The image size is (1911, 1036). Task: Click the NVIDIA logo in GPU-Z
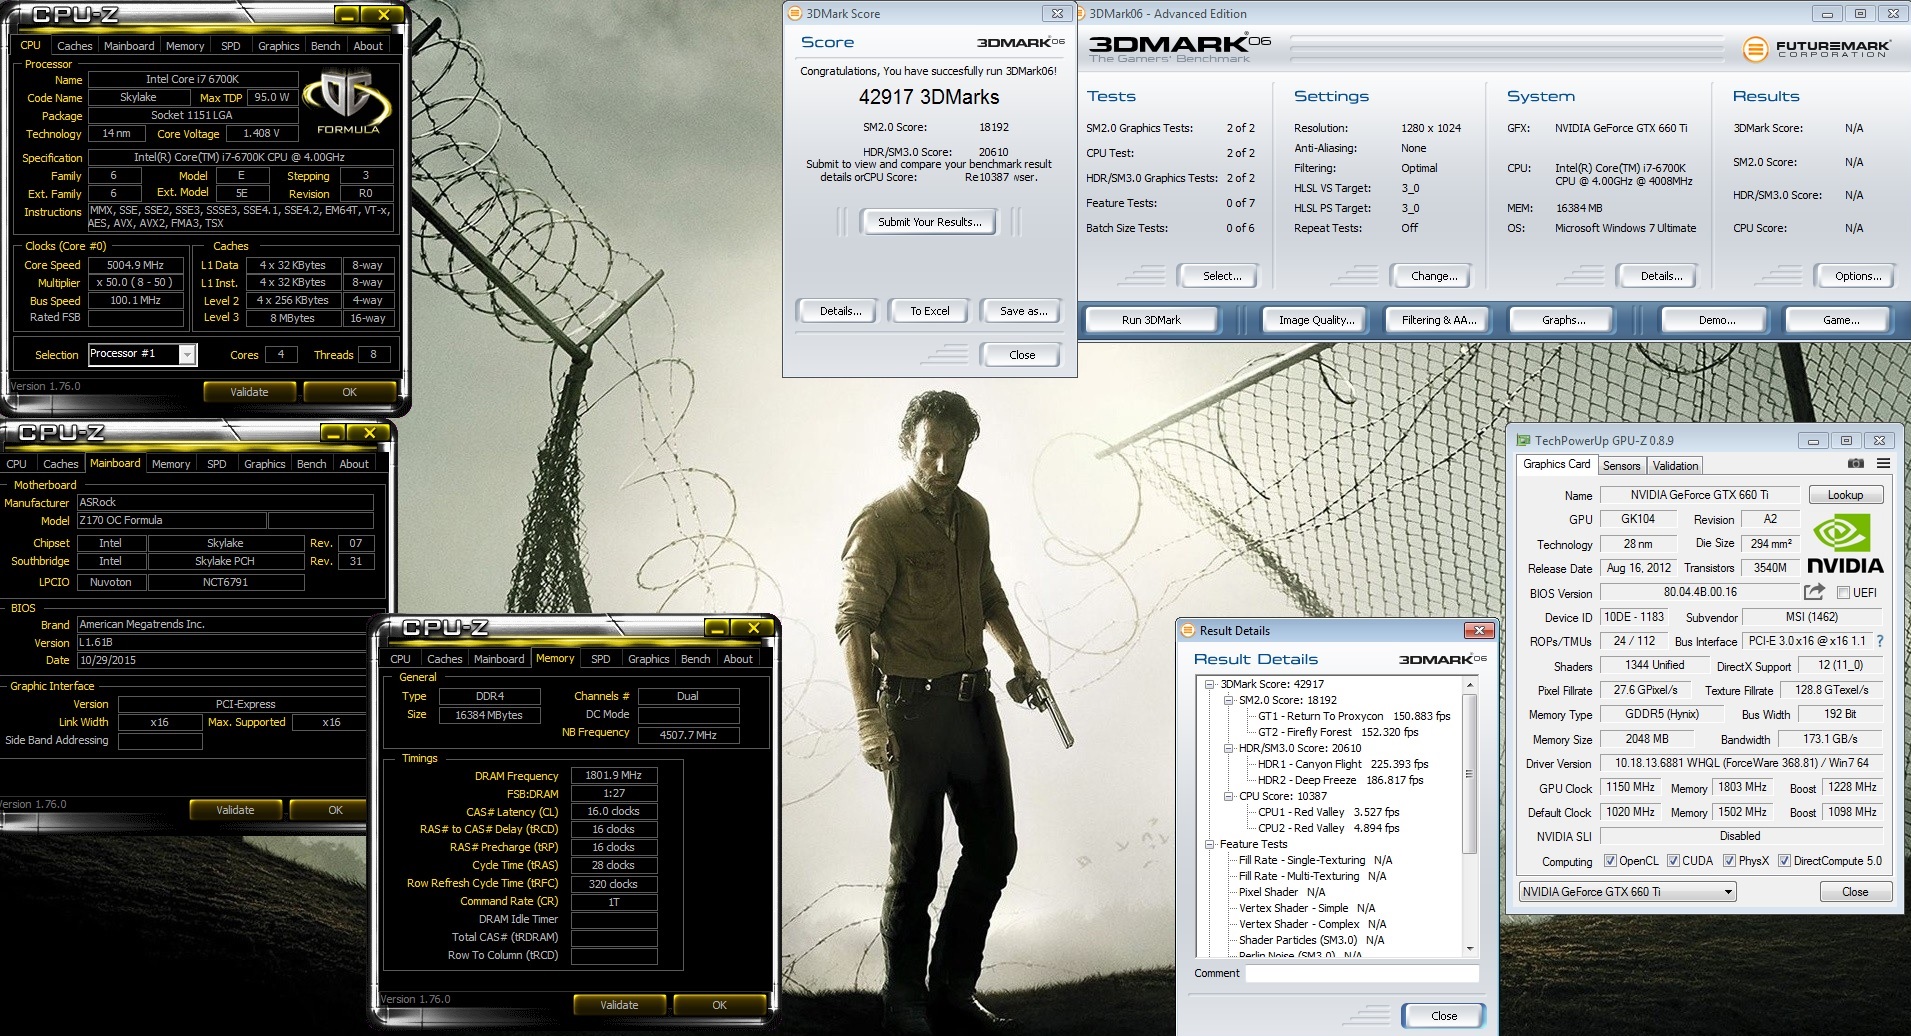1845,545
